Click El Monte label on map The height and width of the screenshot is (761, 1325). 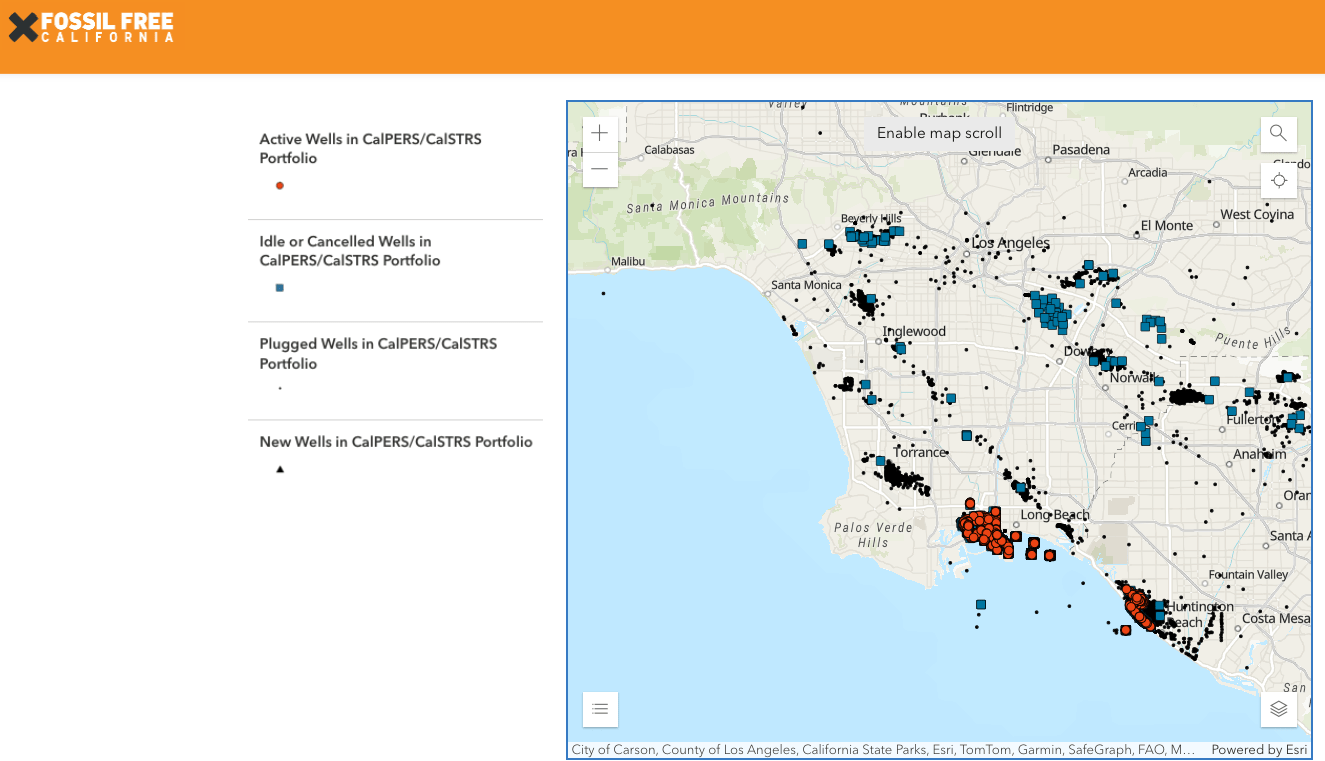(x=1167, y=225)
